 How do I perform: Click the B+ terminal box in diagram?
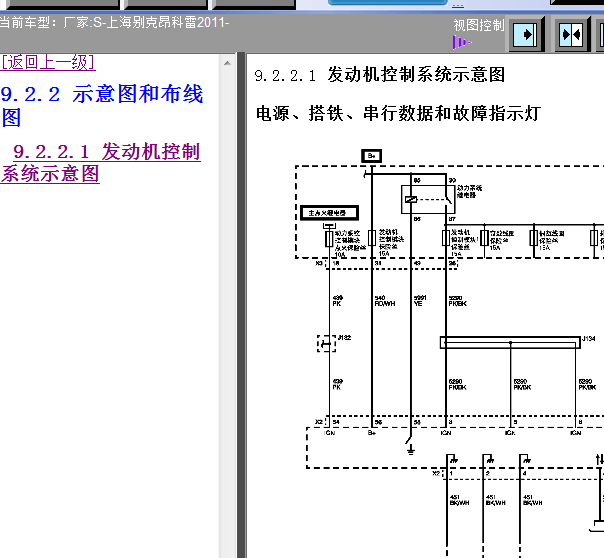[x=371, y=155]
